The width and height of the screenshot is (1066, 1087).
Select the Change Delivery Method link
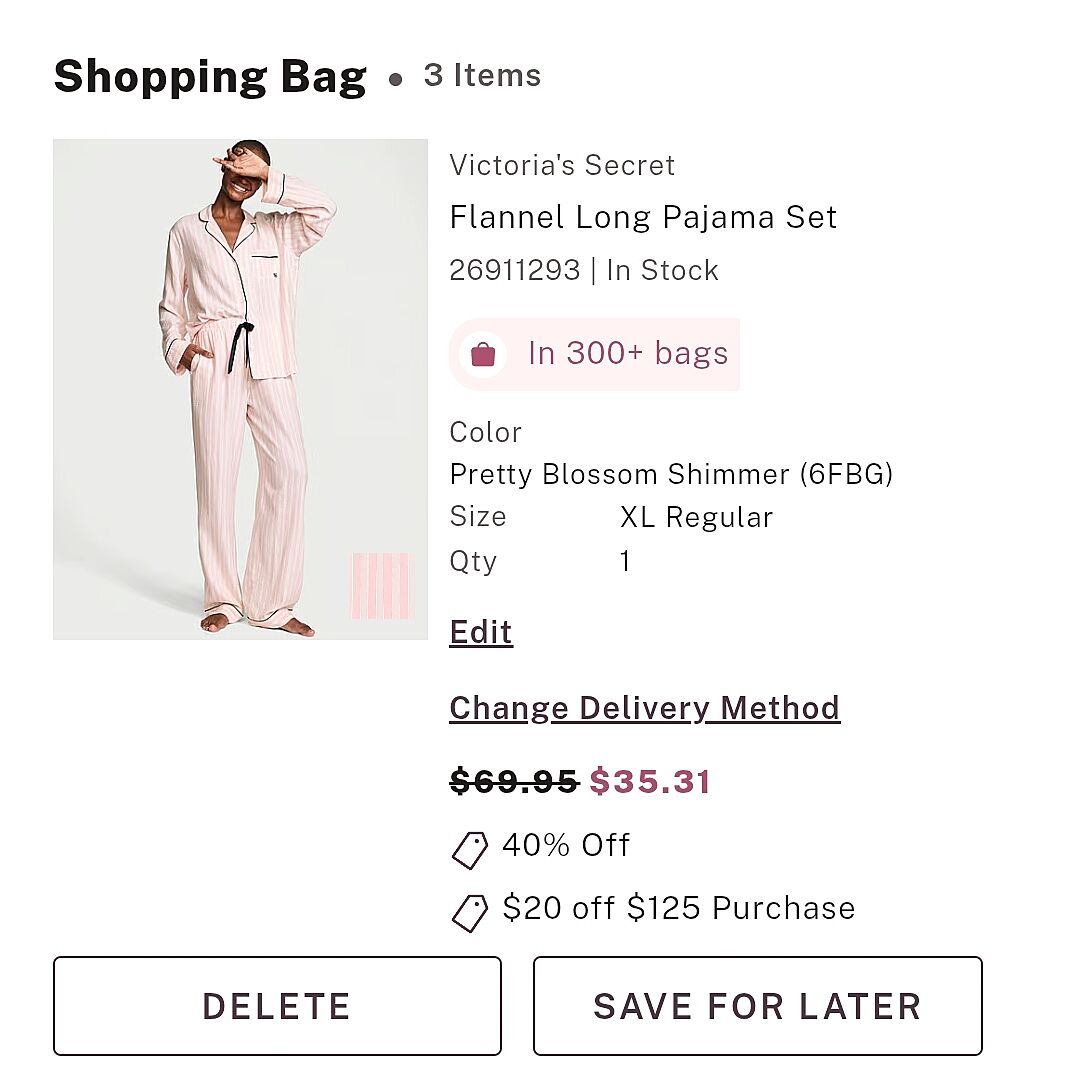644,708
